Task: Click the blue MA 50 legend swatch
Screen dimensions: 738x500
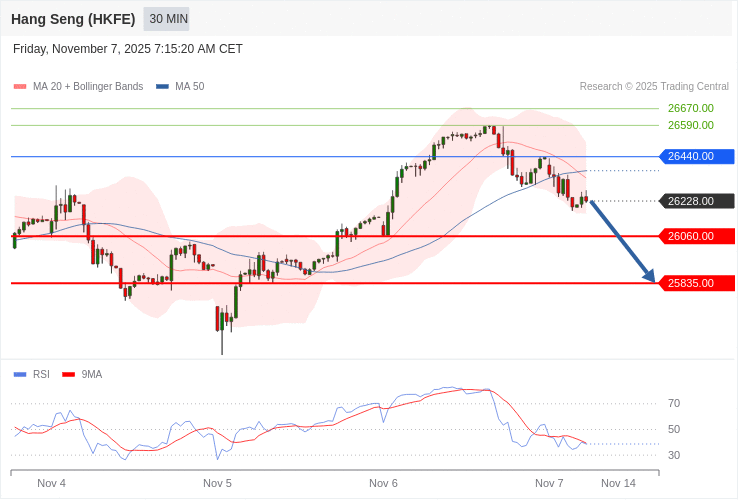Action: coord(162,87)
